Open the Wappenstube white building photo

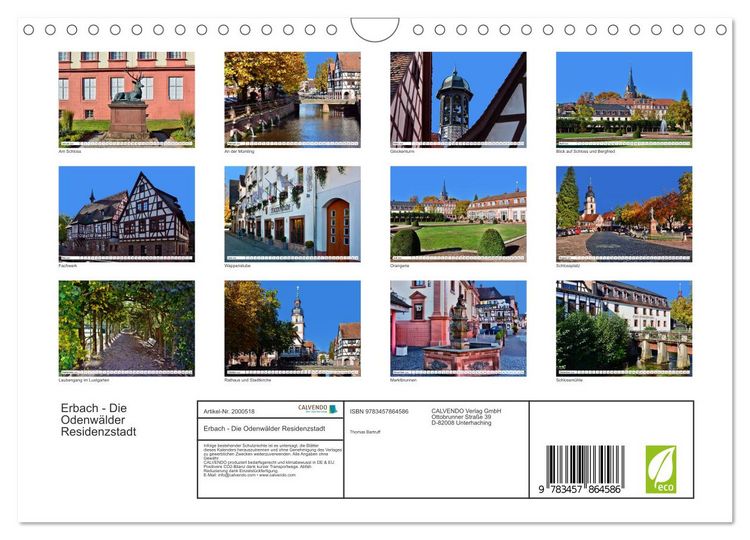(292, 214)
